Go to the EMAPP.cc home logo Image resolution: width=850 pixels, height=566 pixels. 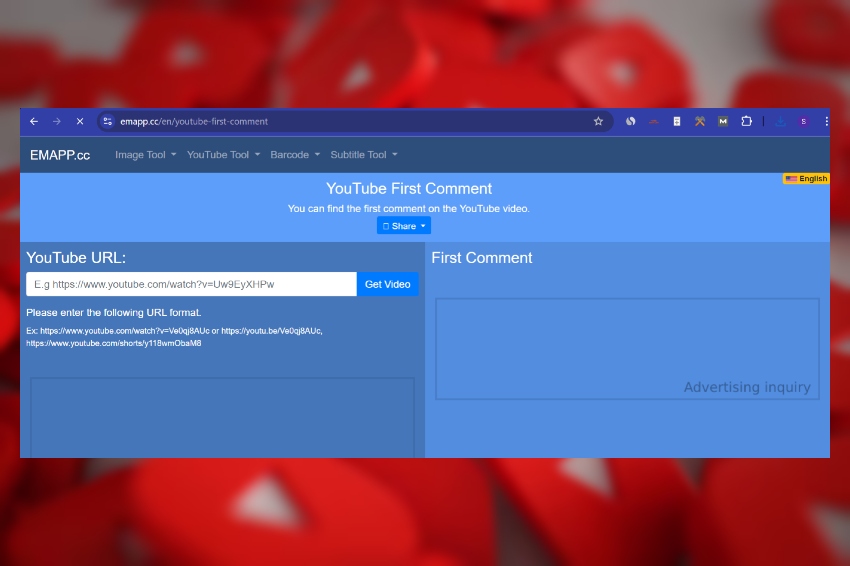pyautogui.click(x=60, y=155)
